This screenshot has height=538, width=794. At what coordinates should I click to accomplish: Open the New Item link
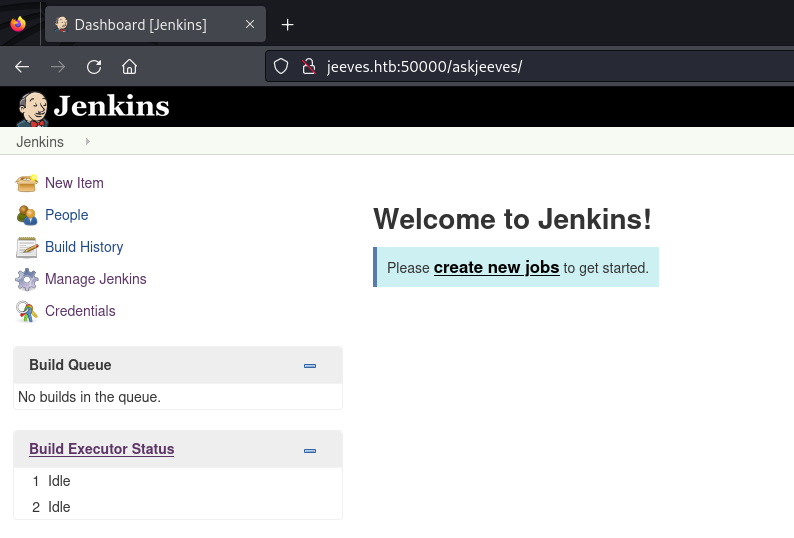pyautogui.click(x=74, y=183)
